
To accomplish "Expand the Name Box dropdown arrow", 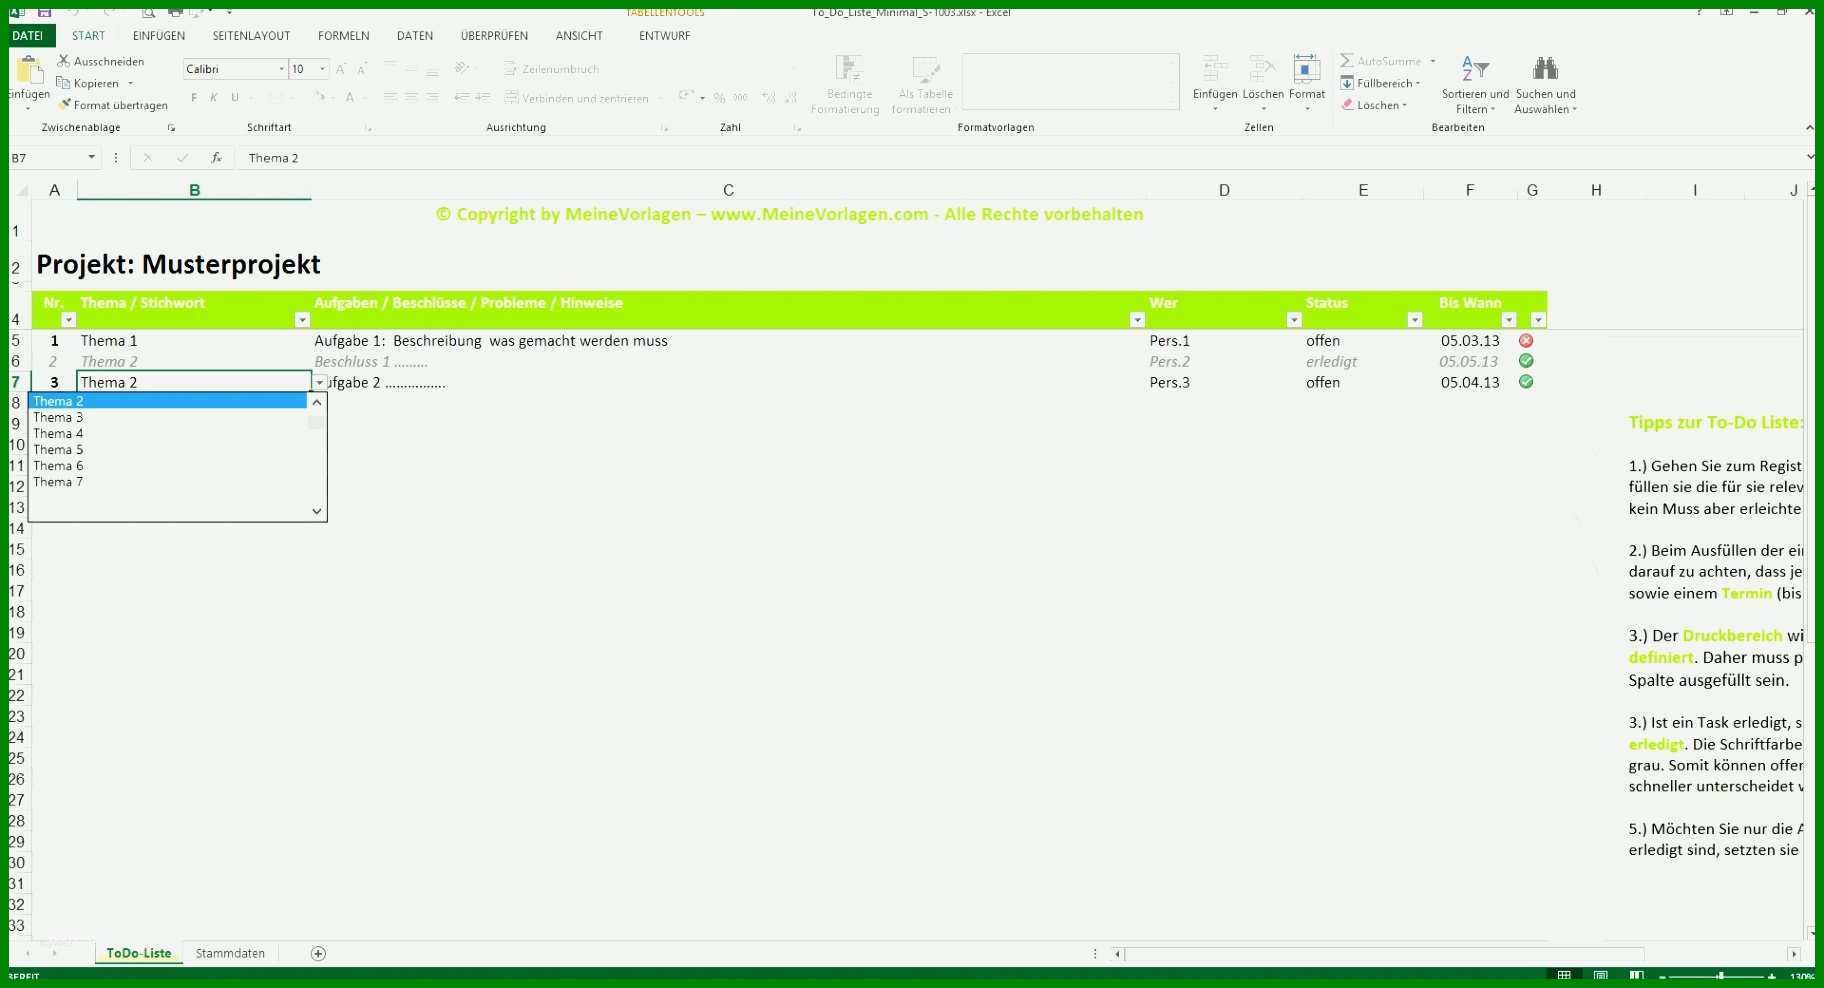I will tap(91, 158).
